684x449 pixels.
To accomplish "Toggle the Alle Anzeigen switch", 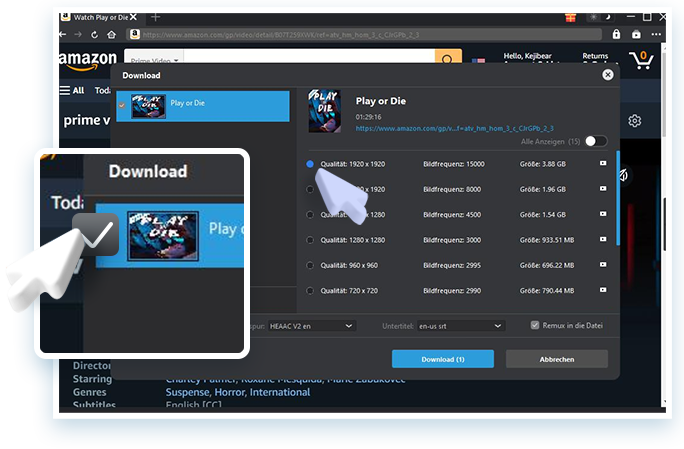I will tap(596, 141).
